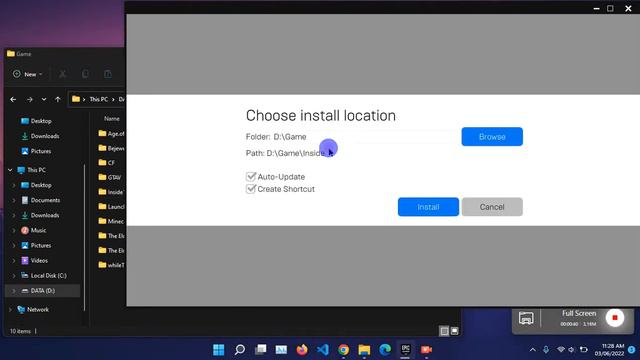Viewport: 640px width, 360px height.
Task: Click the Cut icon in File Explorer toolbar
Action: [62, 74]
